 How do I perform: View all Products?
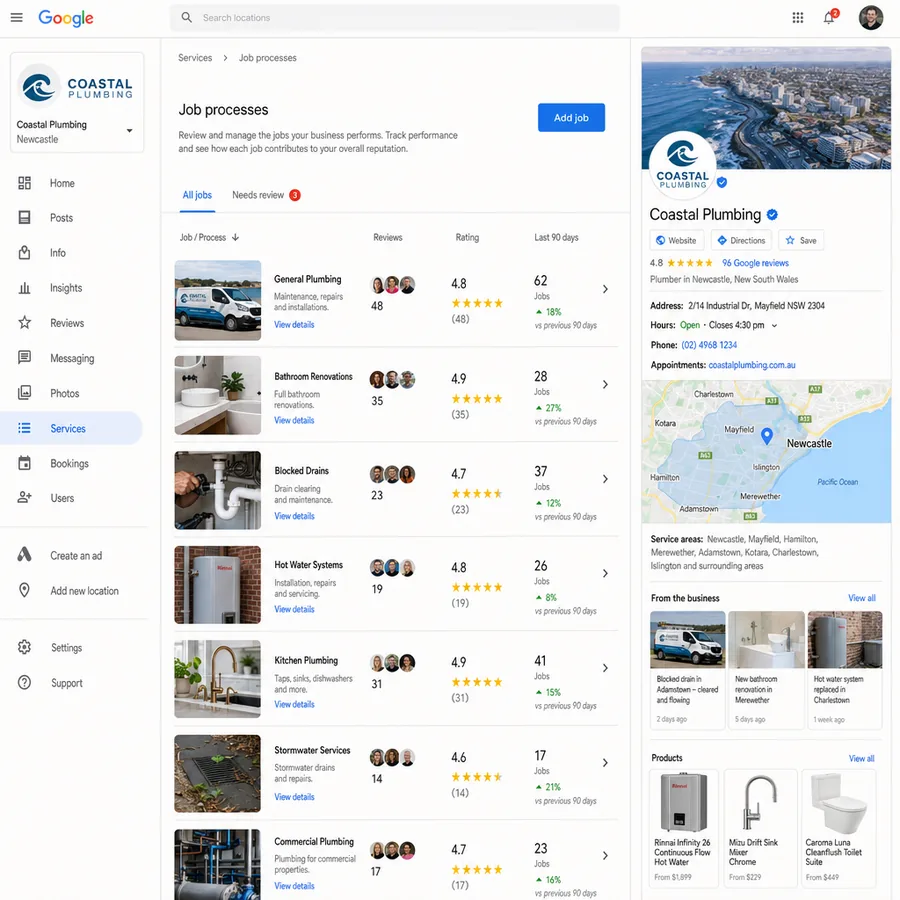coord(862,758)
